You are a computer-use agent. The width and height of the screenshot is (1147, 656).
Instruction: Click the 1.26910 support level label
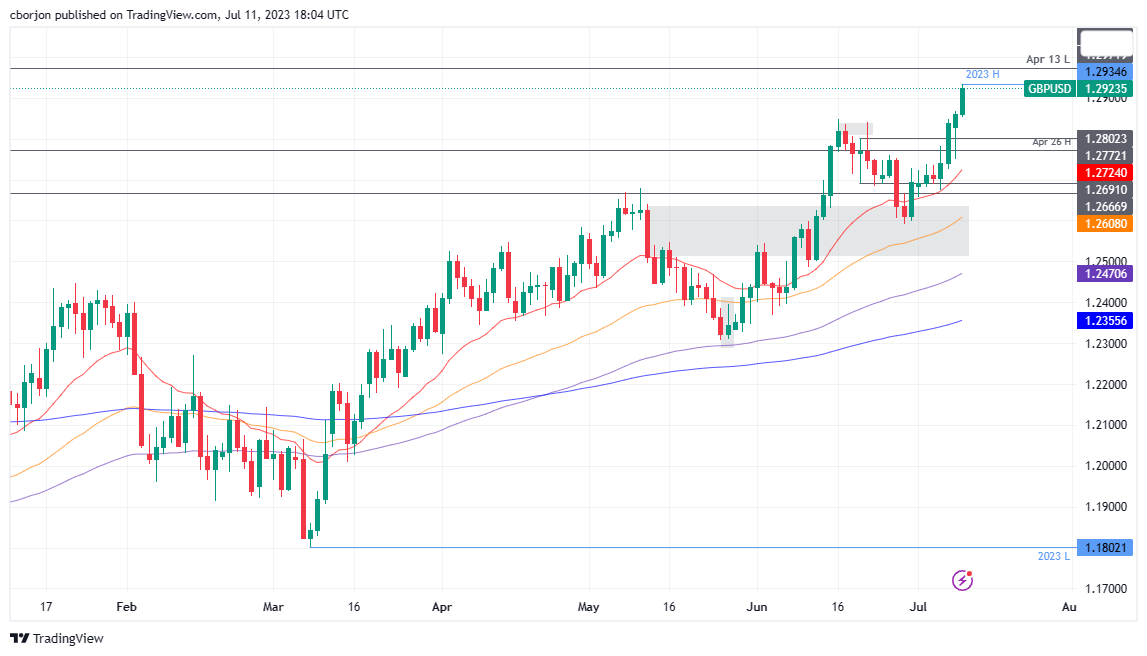coord(1104,189)
